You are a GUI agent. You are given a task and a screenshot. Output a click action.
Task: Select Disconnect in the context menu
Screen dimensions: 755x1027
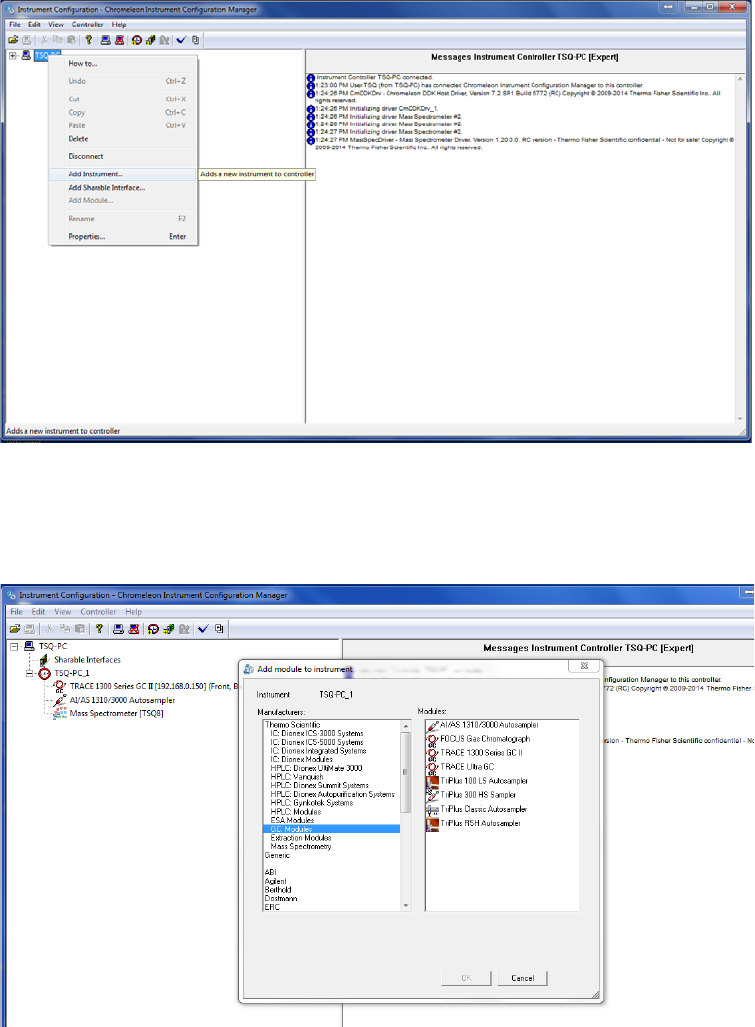pyautogui.click(x=122, y=157)
